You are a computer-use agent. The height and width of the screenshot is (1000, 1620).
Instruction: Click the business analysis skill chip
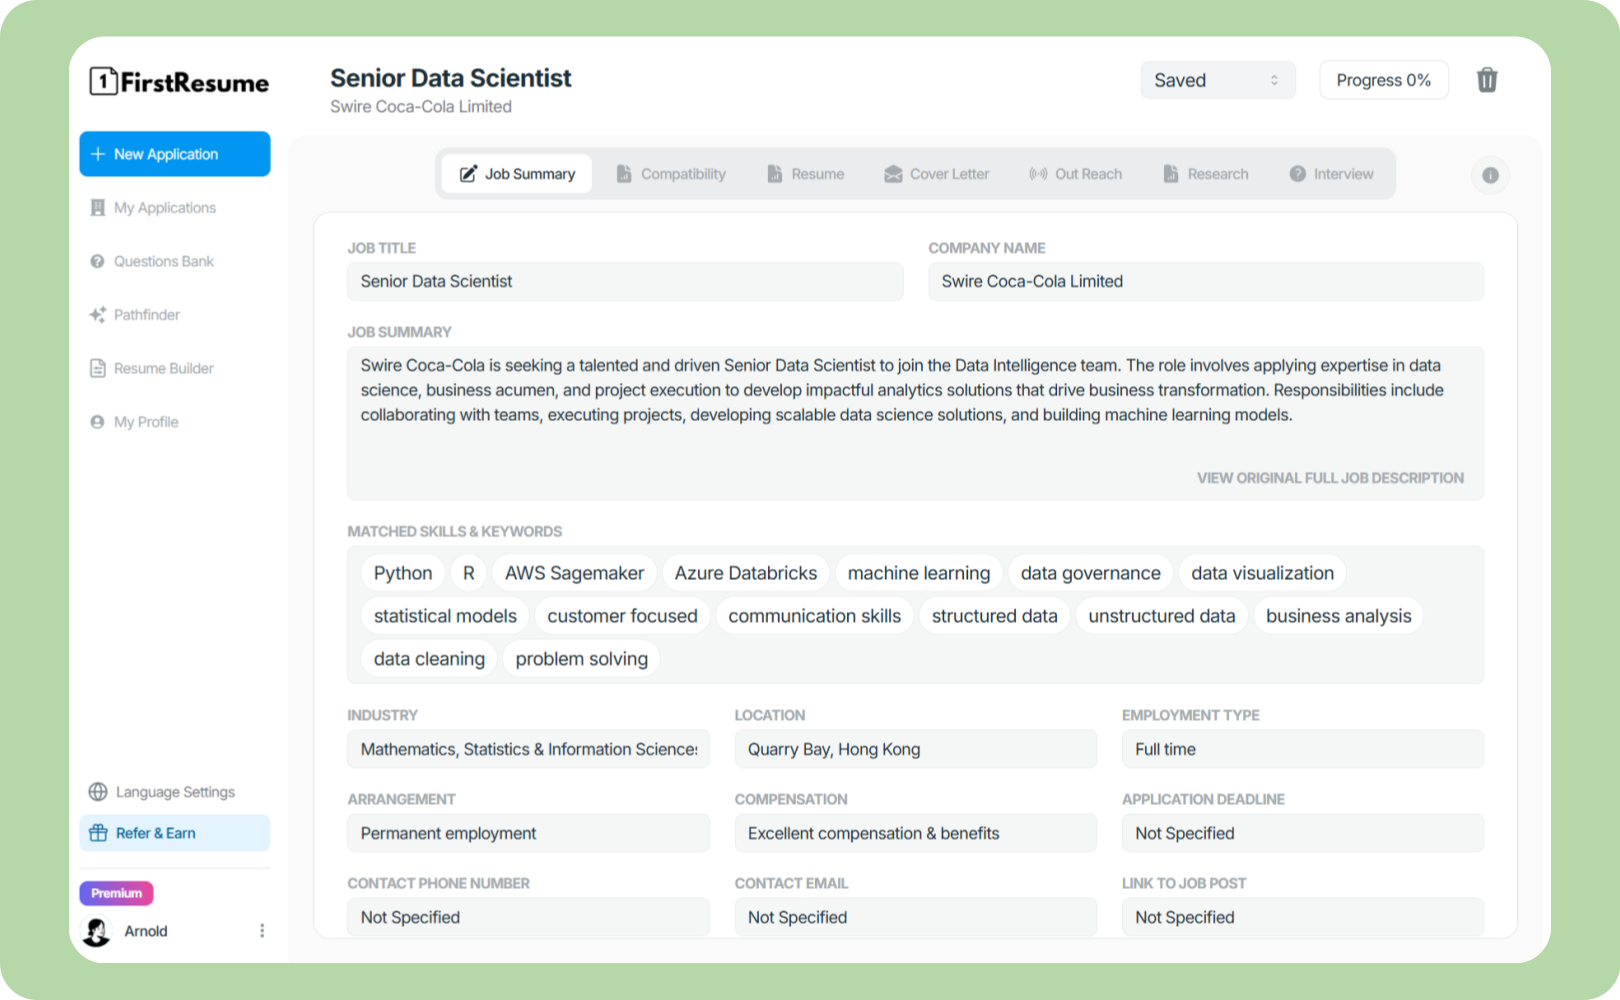pyautogui.click(x=1339, y=616)
